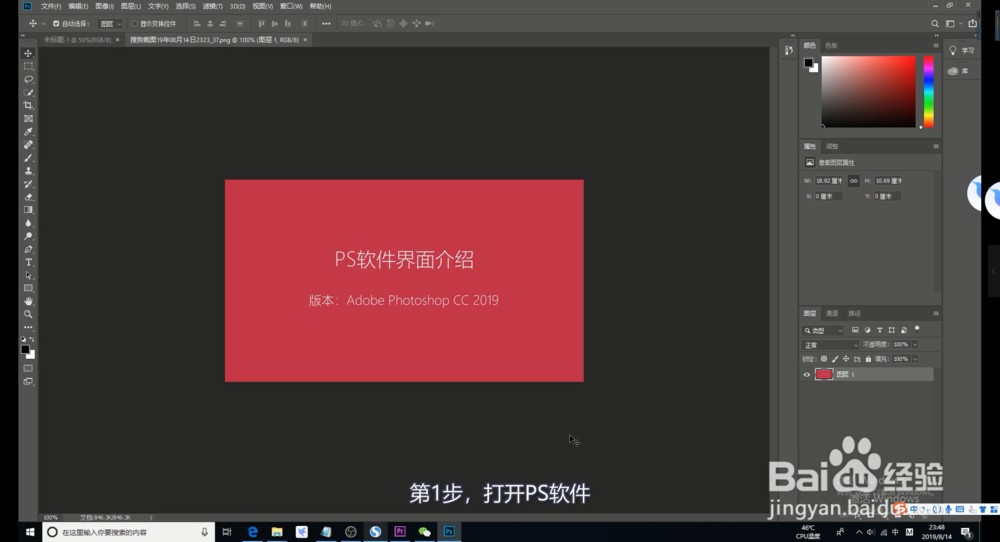The image size is (1000, 542).
Task: Toggle lock position
Action: coord(846,359)
